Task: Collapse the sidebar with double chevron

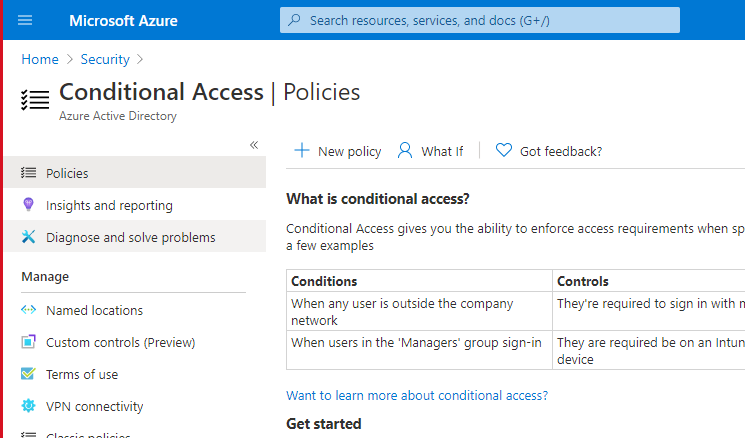Action: click(254, 145)
